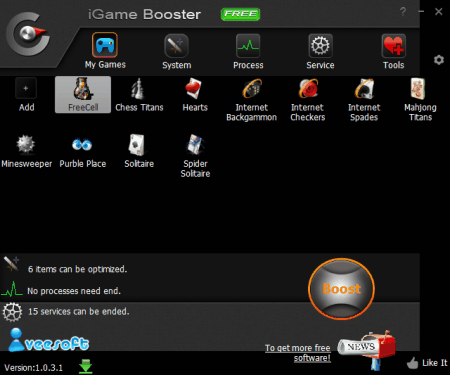This screenshot has width=450, height=375.
Task: Switch to the Service tab
Action: pyautogui.click(x=320, y=51)
